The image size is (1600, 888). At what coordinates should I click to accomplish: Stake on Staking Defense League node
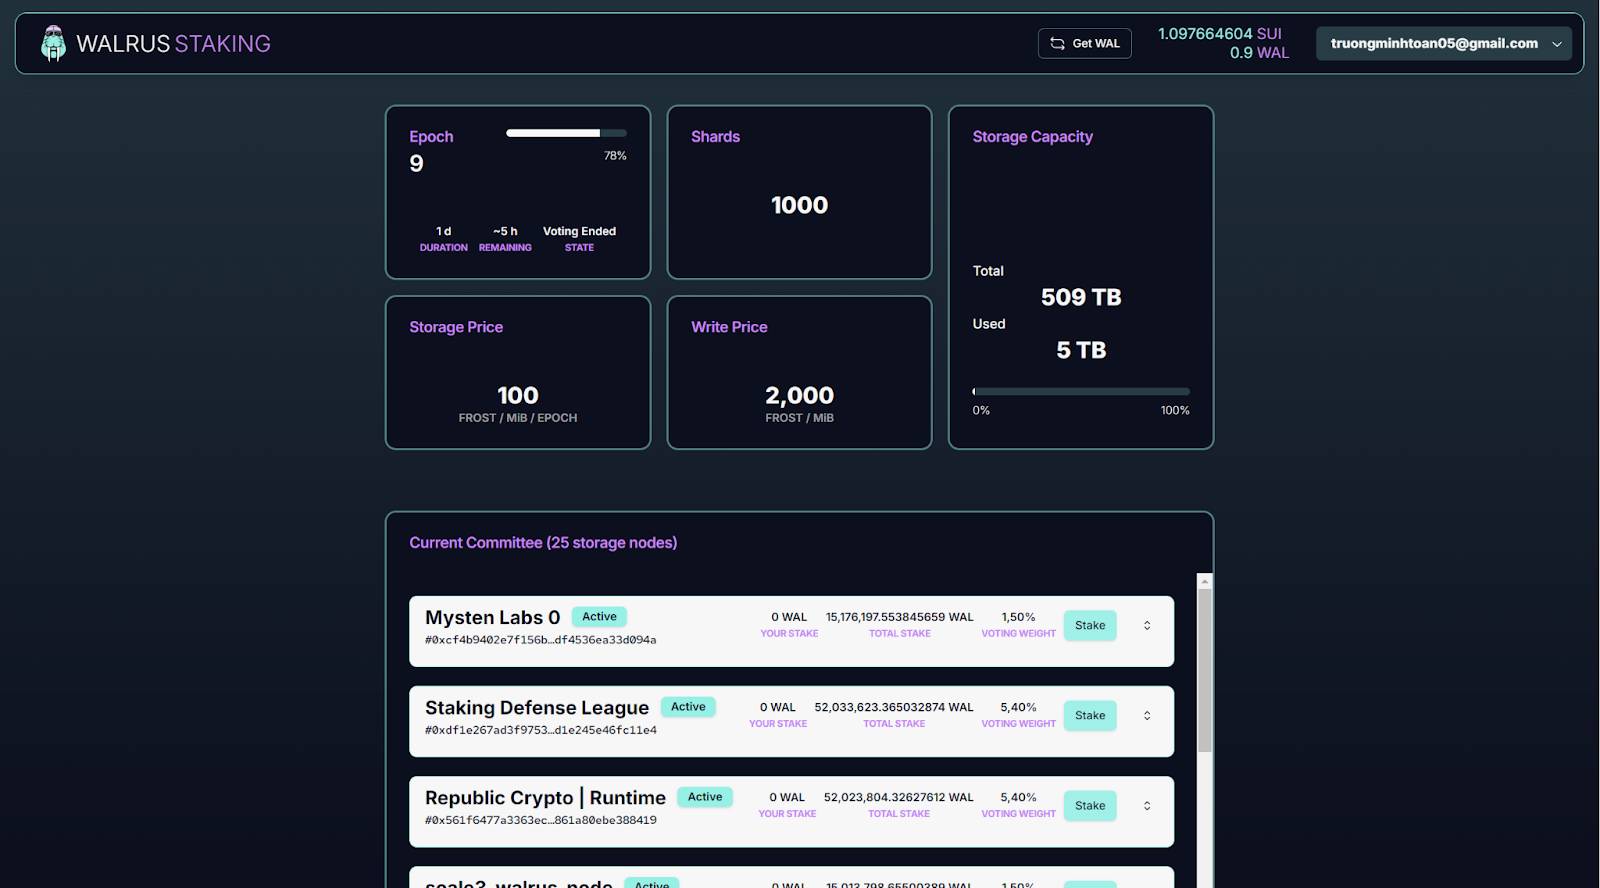tap(1090, 715)
